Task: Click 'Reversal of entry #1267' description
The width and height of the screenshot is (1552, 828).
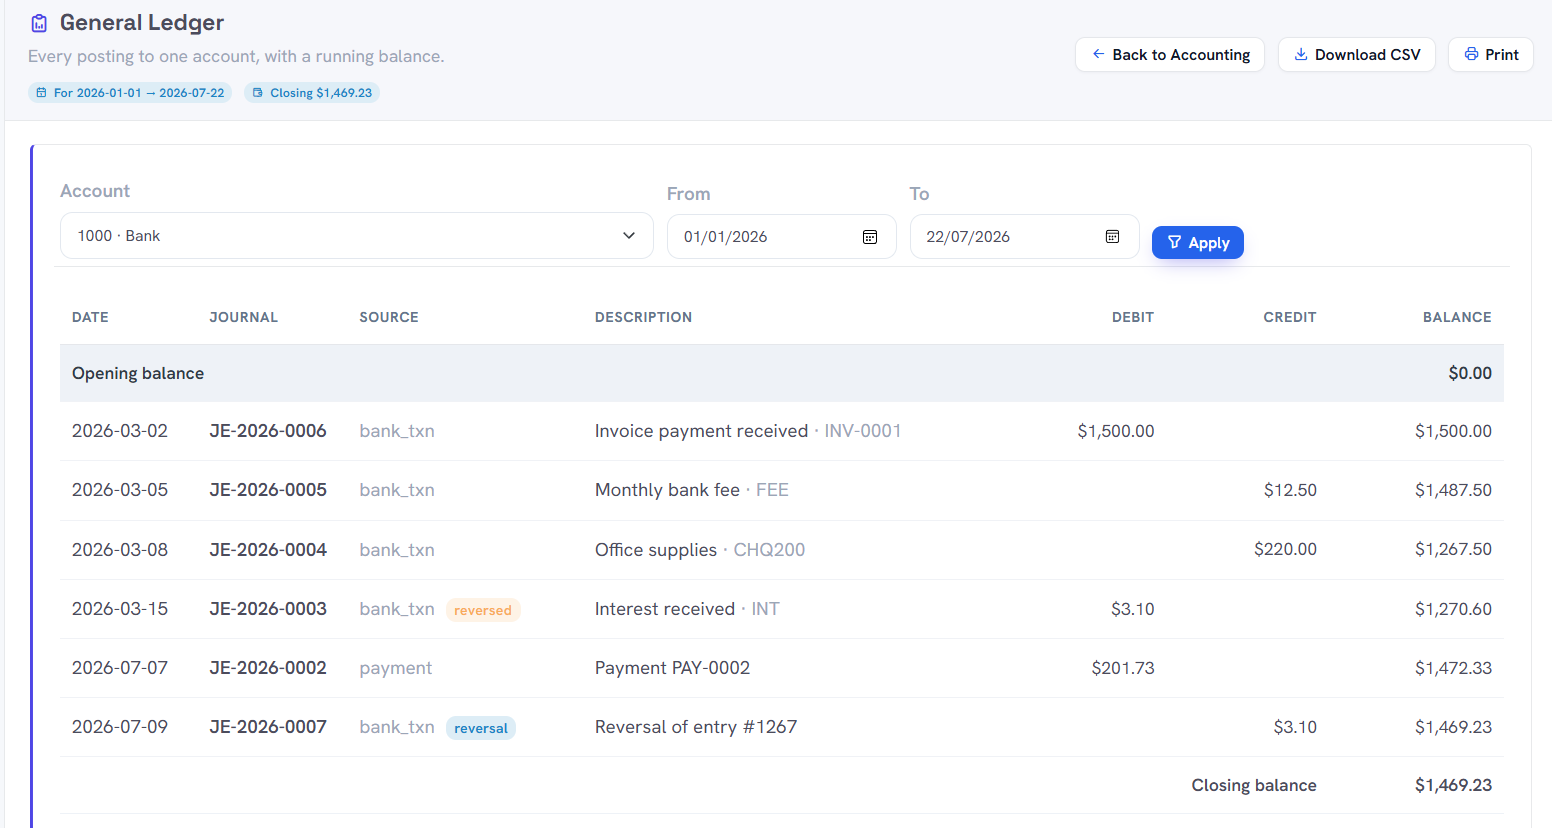Action: 696,727
